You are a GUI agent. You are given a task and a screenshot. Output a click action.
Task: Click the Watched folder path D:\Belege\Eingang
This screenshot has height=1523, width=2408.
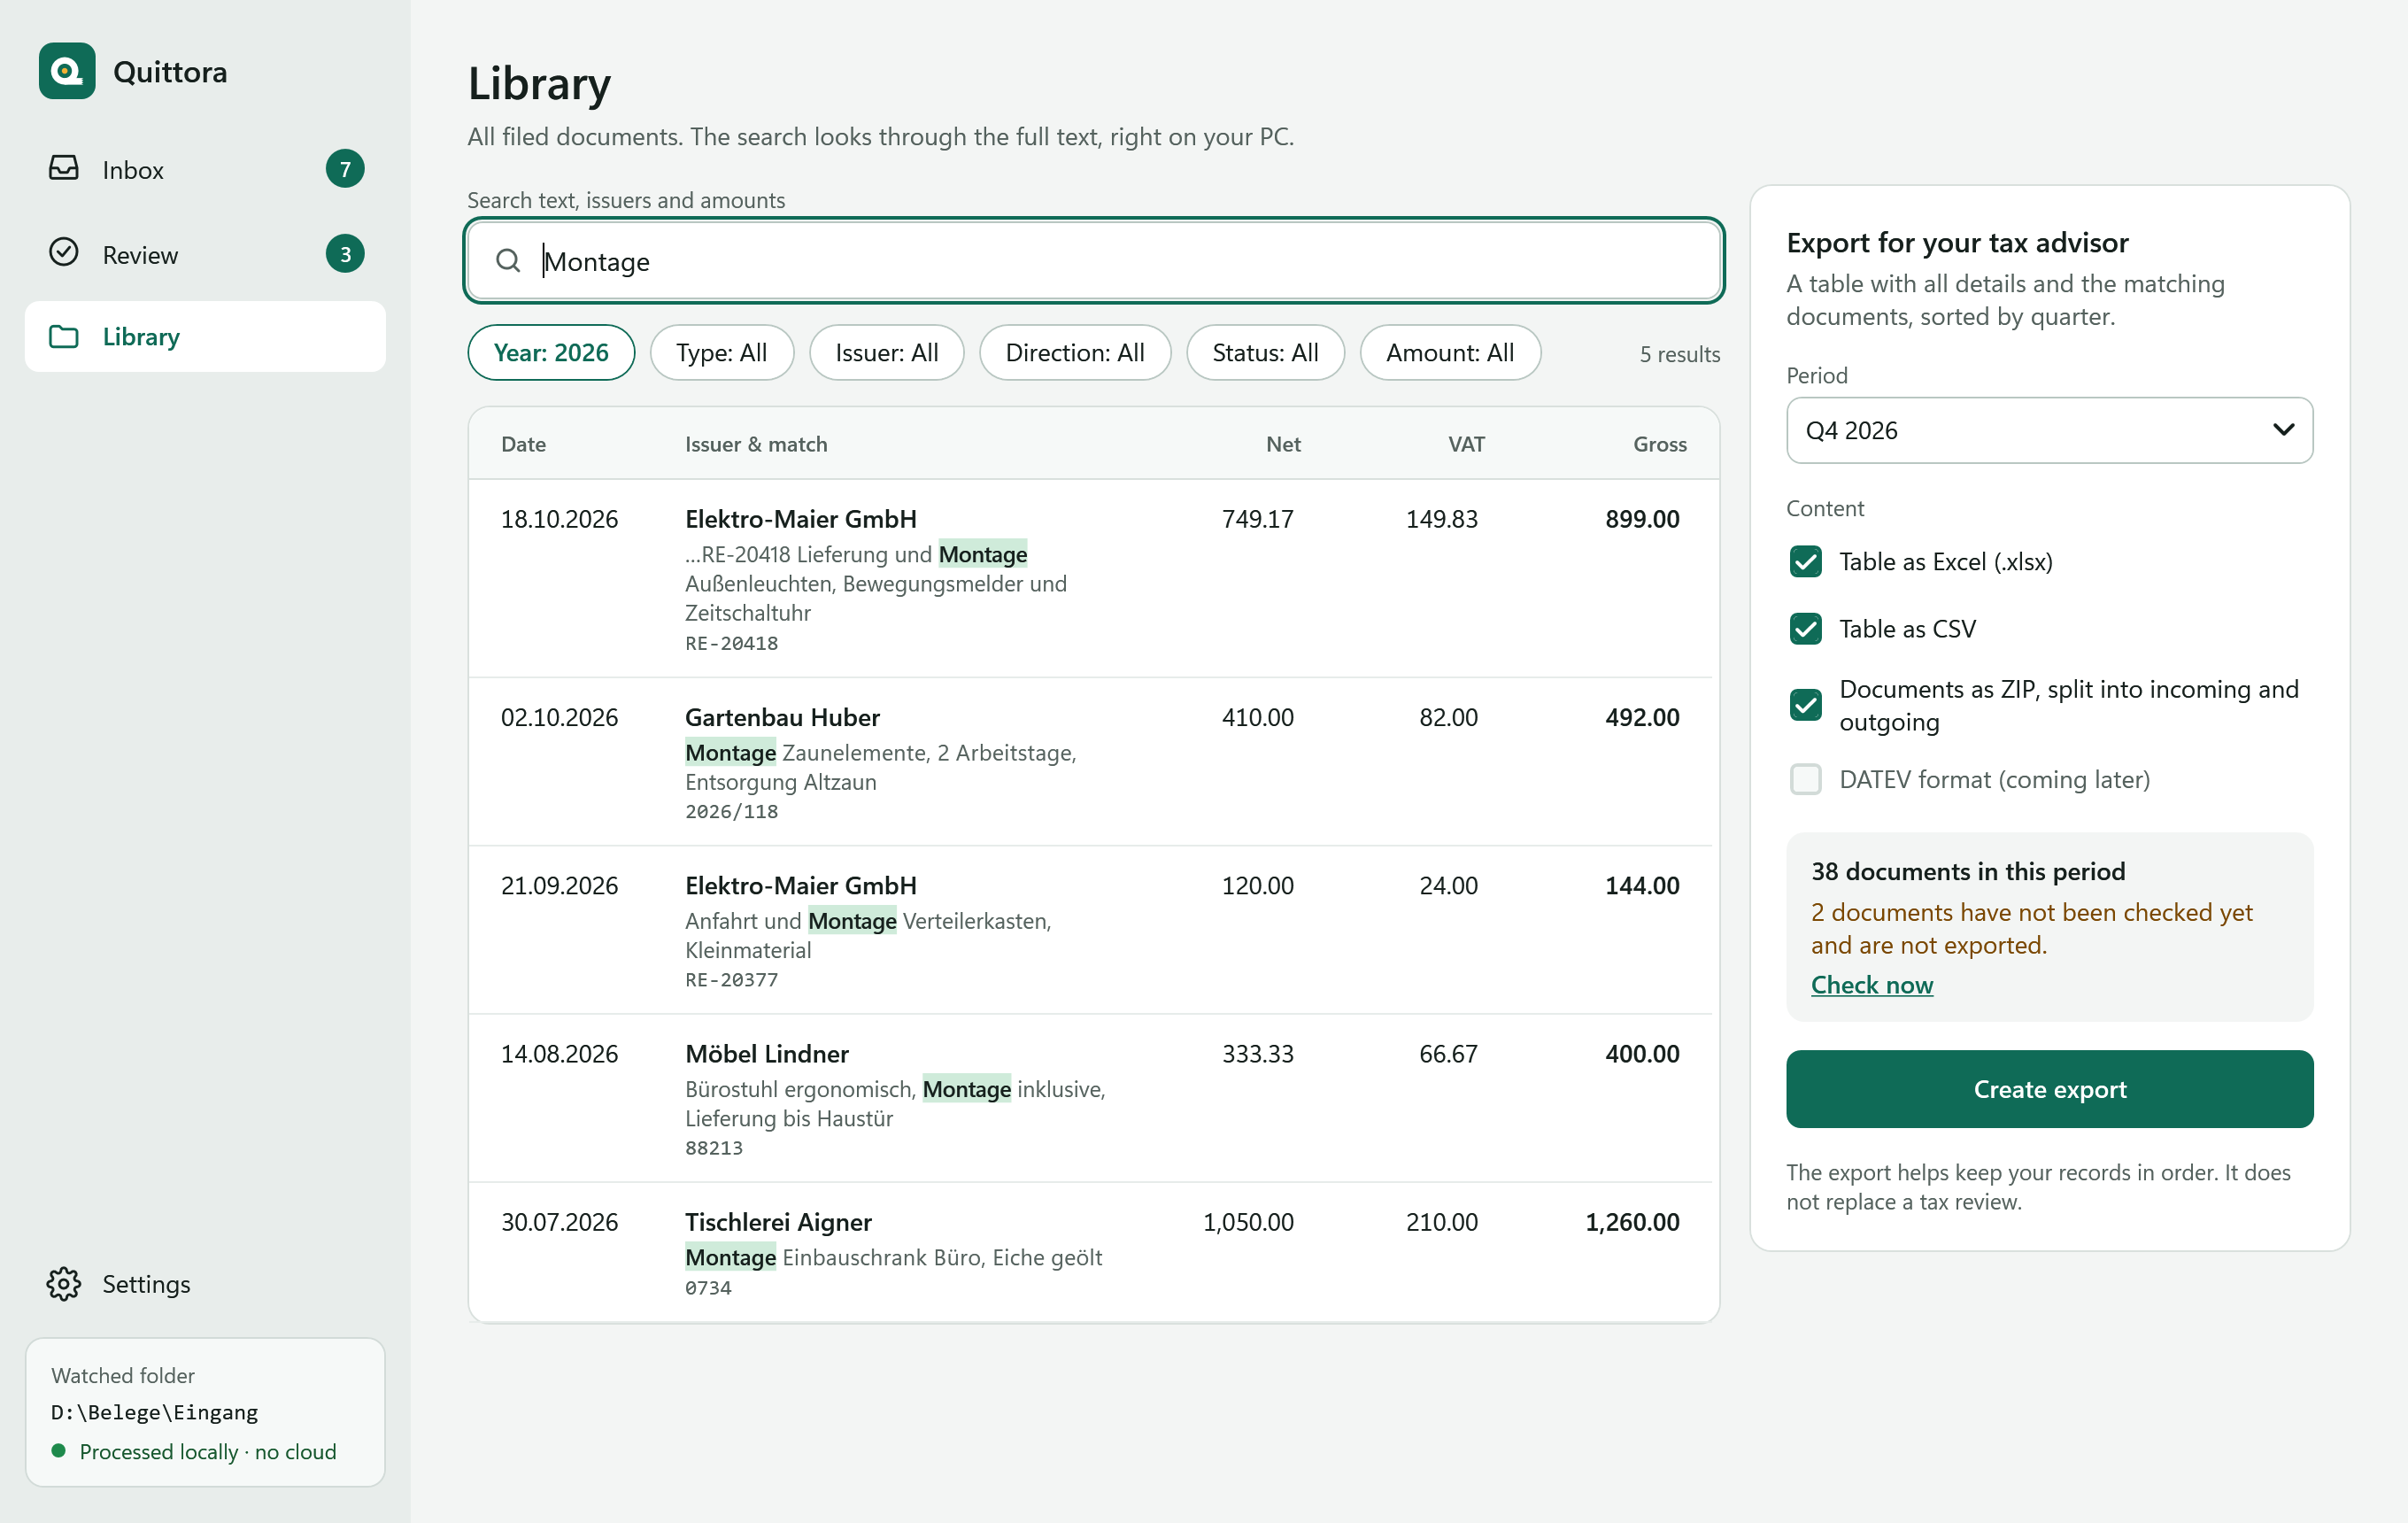click(155, 1412)
